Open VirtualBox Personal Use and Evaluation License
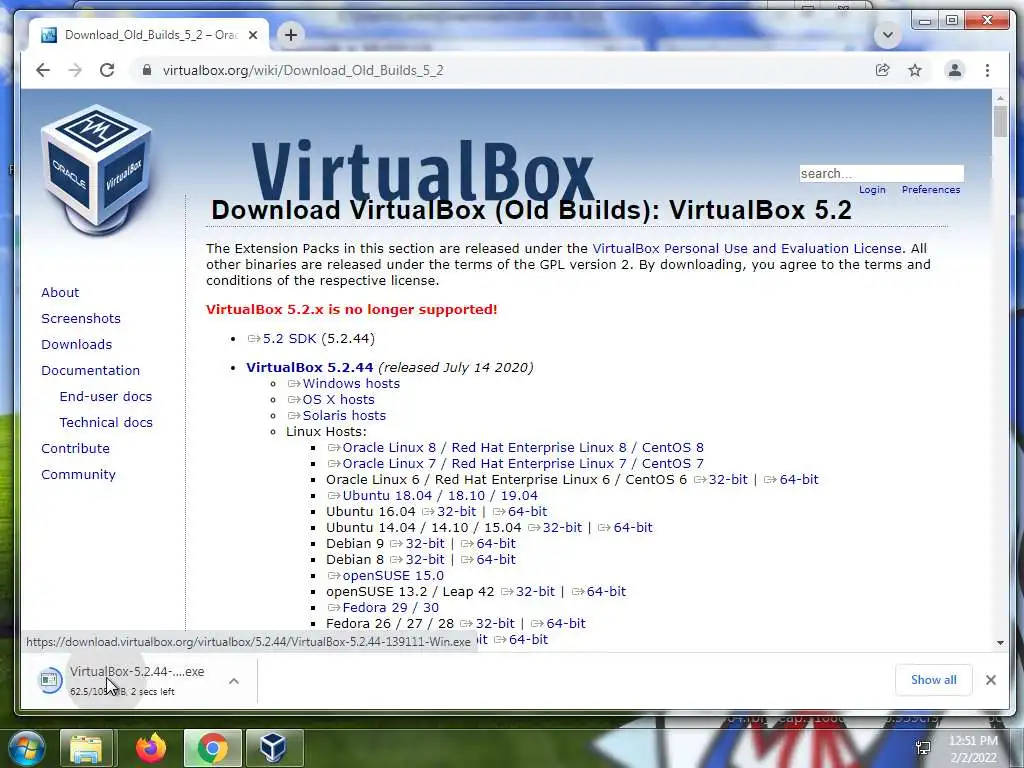This screenshot has height=768, width=1024. click(747, 248)
